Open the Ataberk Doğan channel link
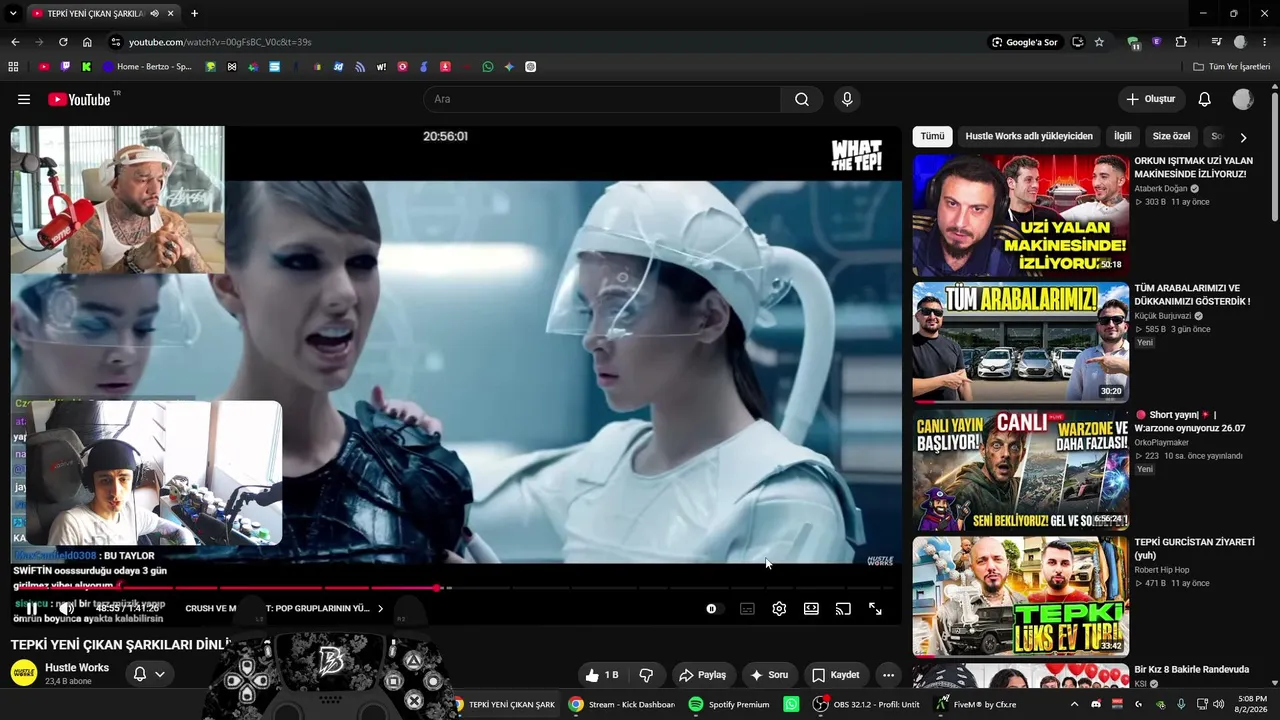The image size is (1280, 720). 1162,188
